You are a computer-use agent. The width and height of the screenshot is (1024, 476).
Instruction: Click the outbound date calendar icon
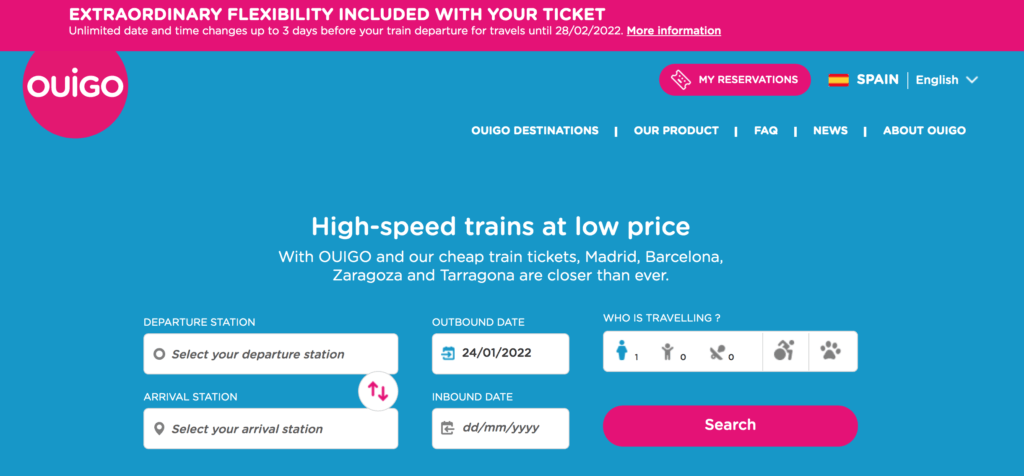[x=448, y=353]
